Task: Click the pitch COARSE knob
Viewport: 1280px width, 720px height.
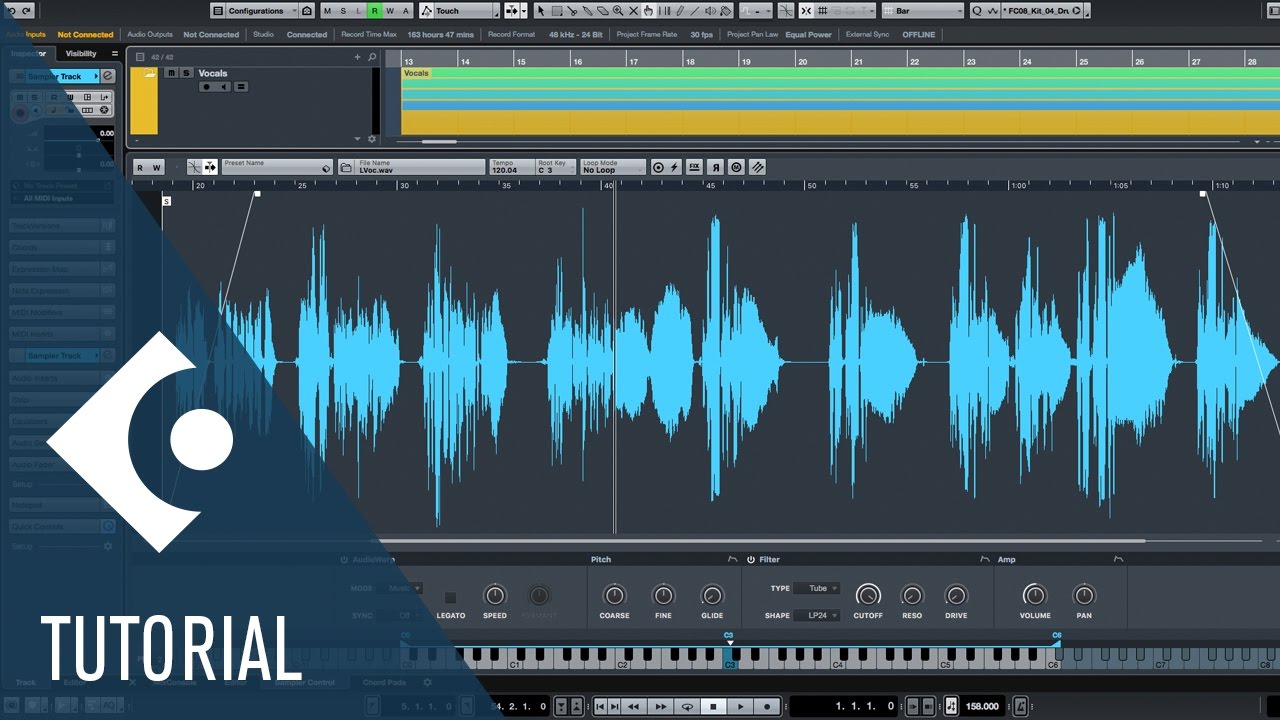Action: click(x=614, y=596)
